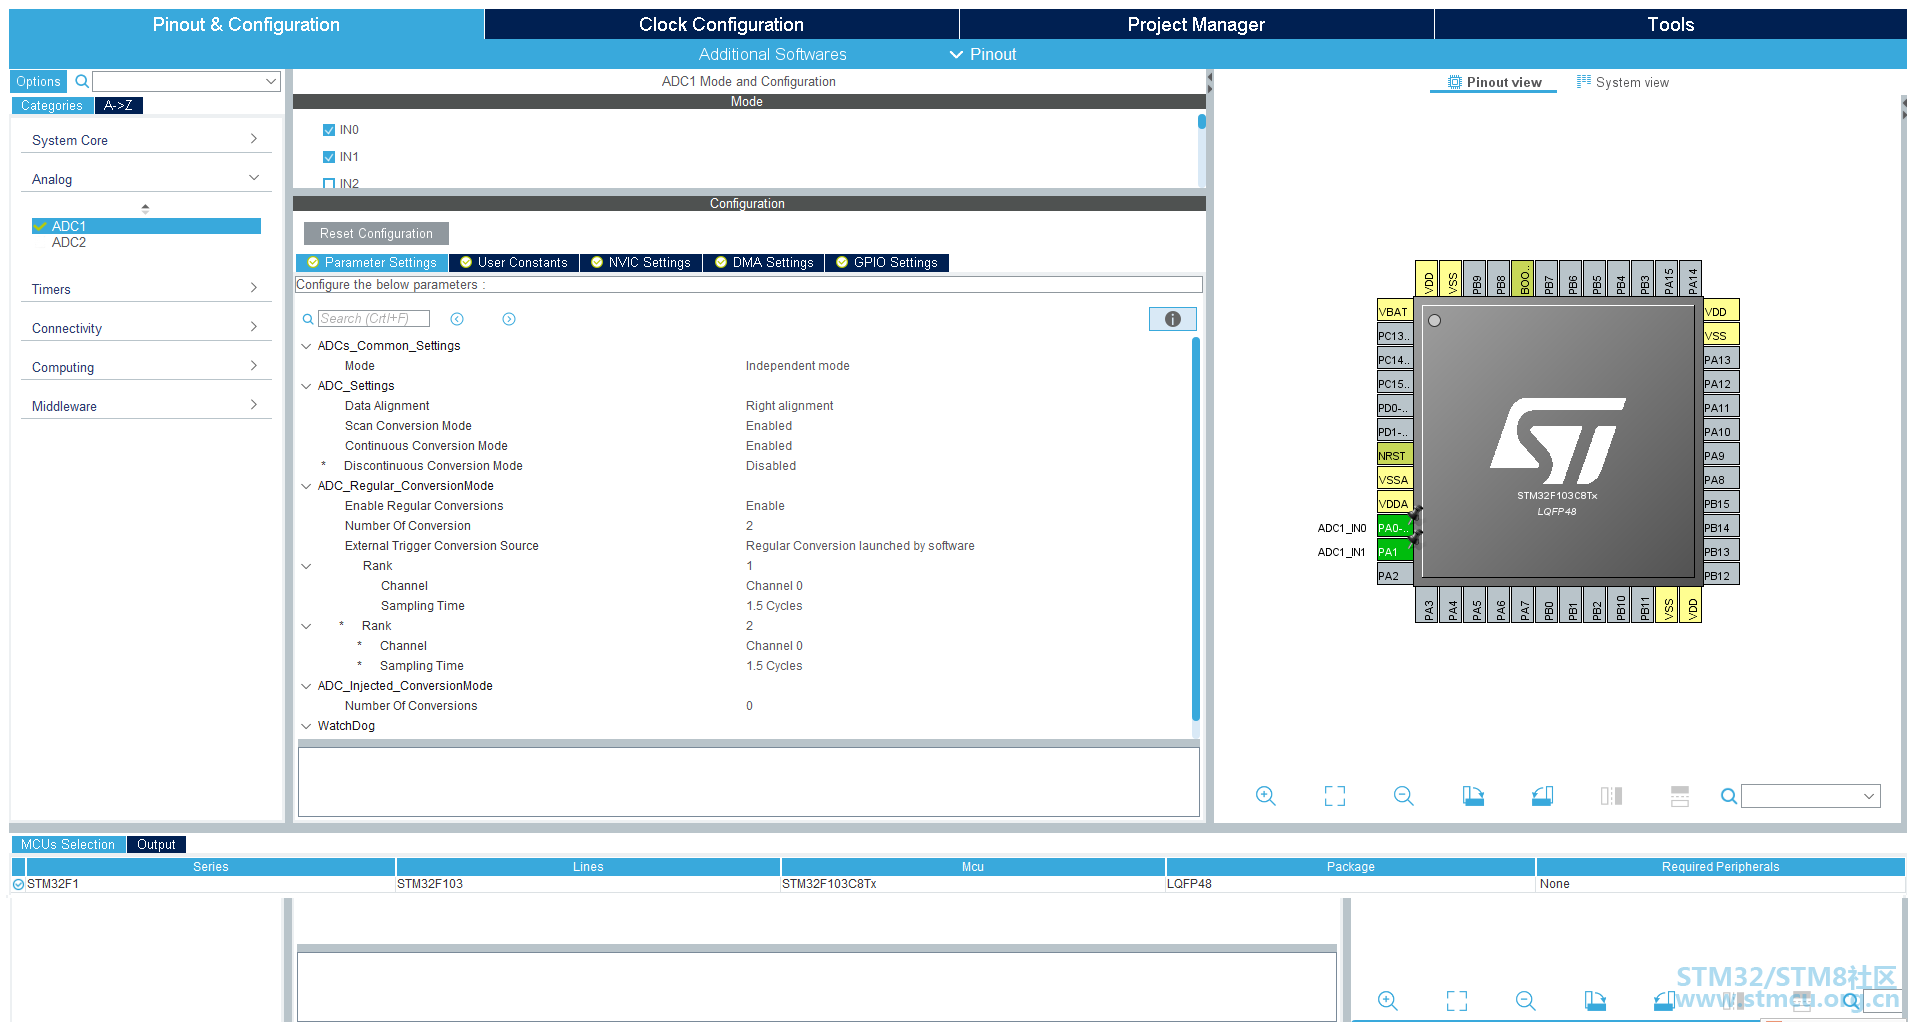
Task: Enable the IN2 channel checkbox
Action: 329,183
